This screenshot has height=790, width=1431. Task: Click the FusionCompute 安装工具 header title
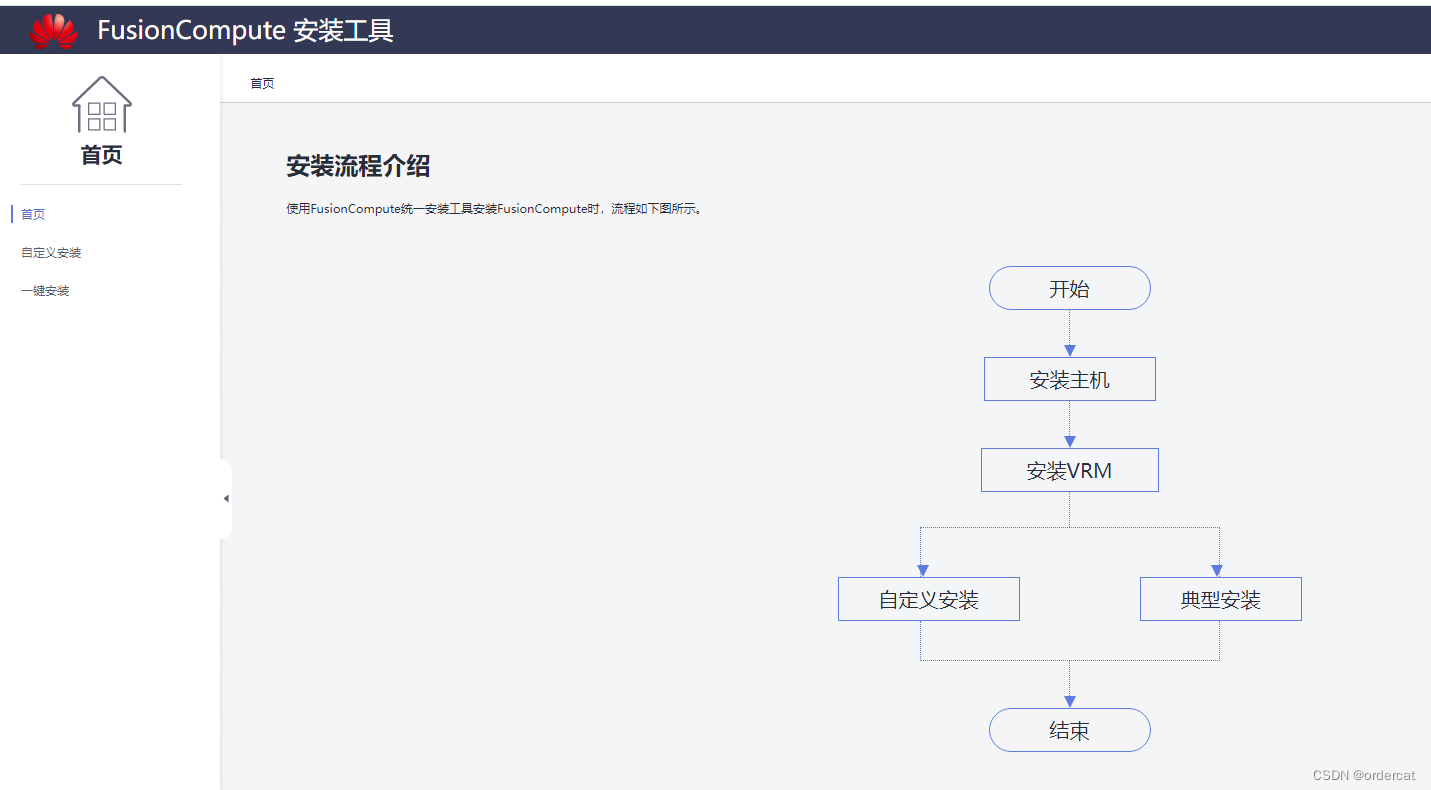coord(245,31)
